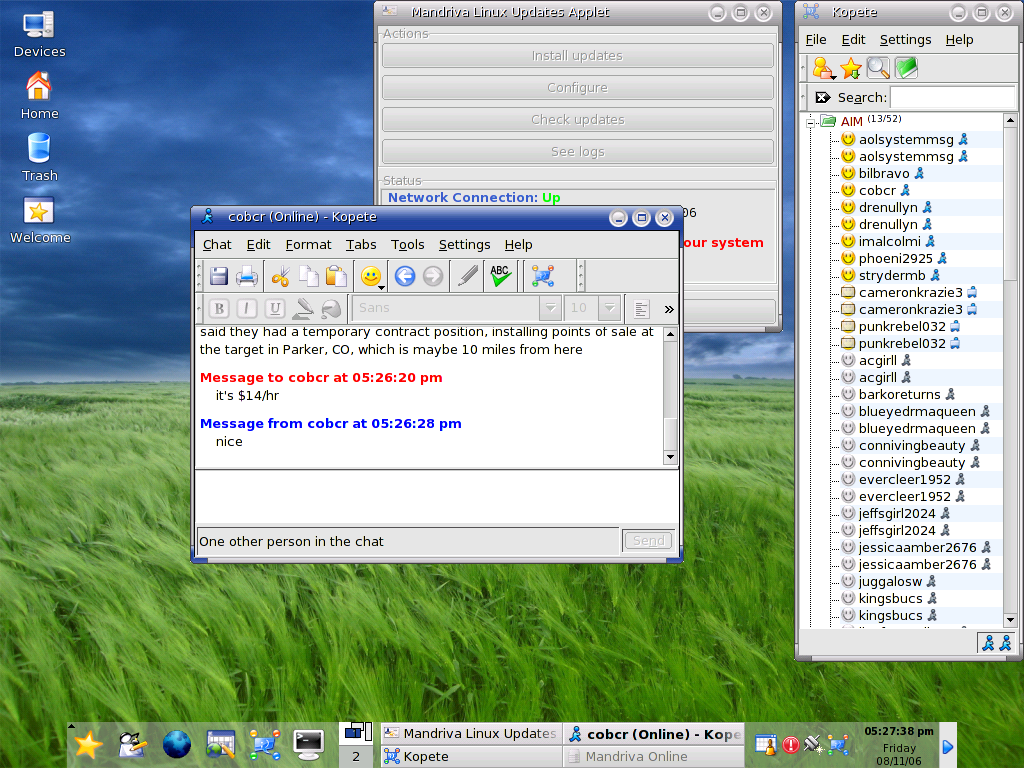Select the strydermb contact
1024x768 pixels.
click(x=891, y=275)
